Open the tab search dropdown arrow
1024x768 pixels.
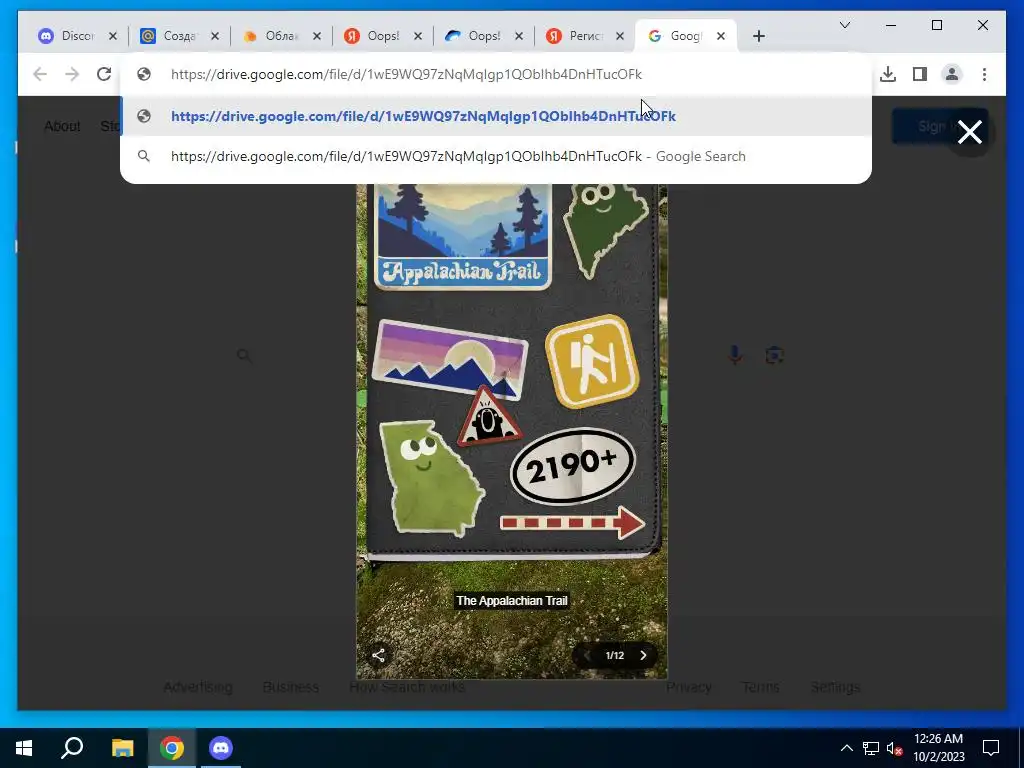click(844, 25)
